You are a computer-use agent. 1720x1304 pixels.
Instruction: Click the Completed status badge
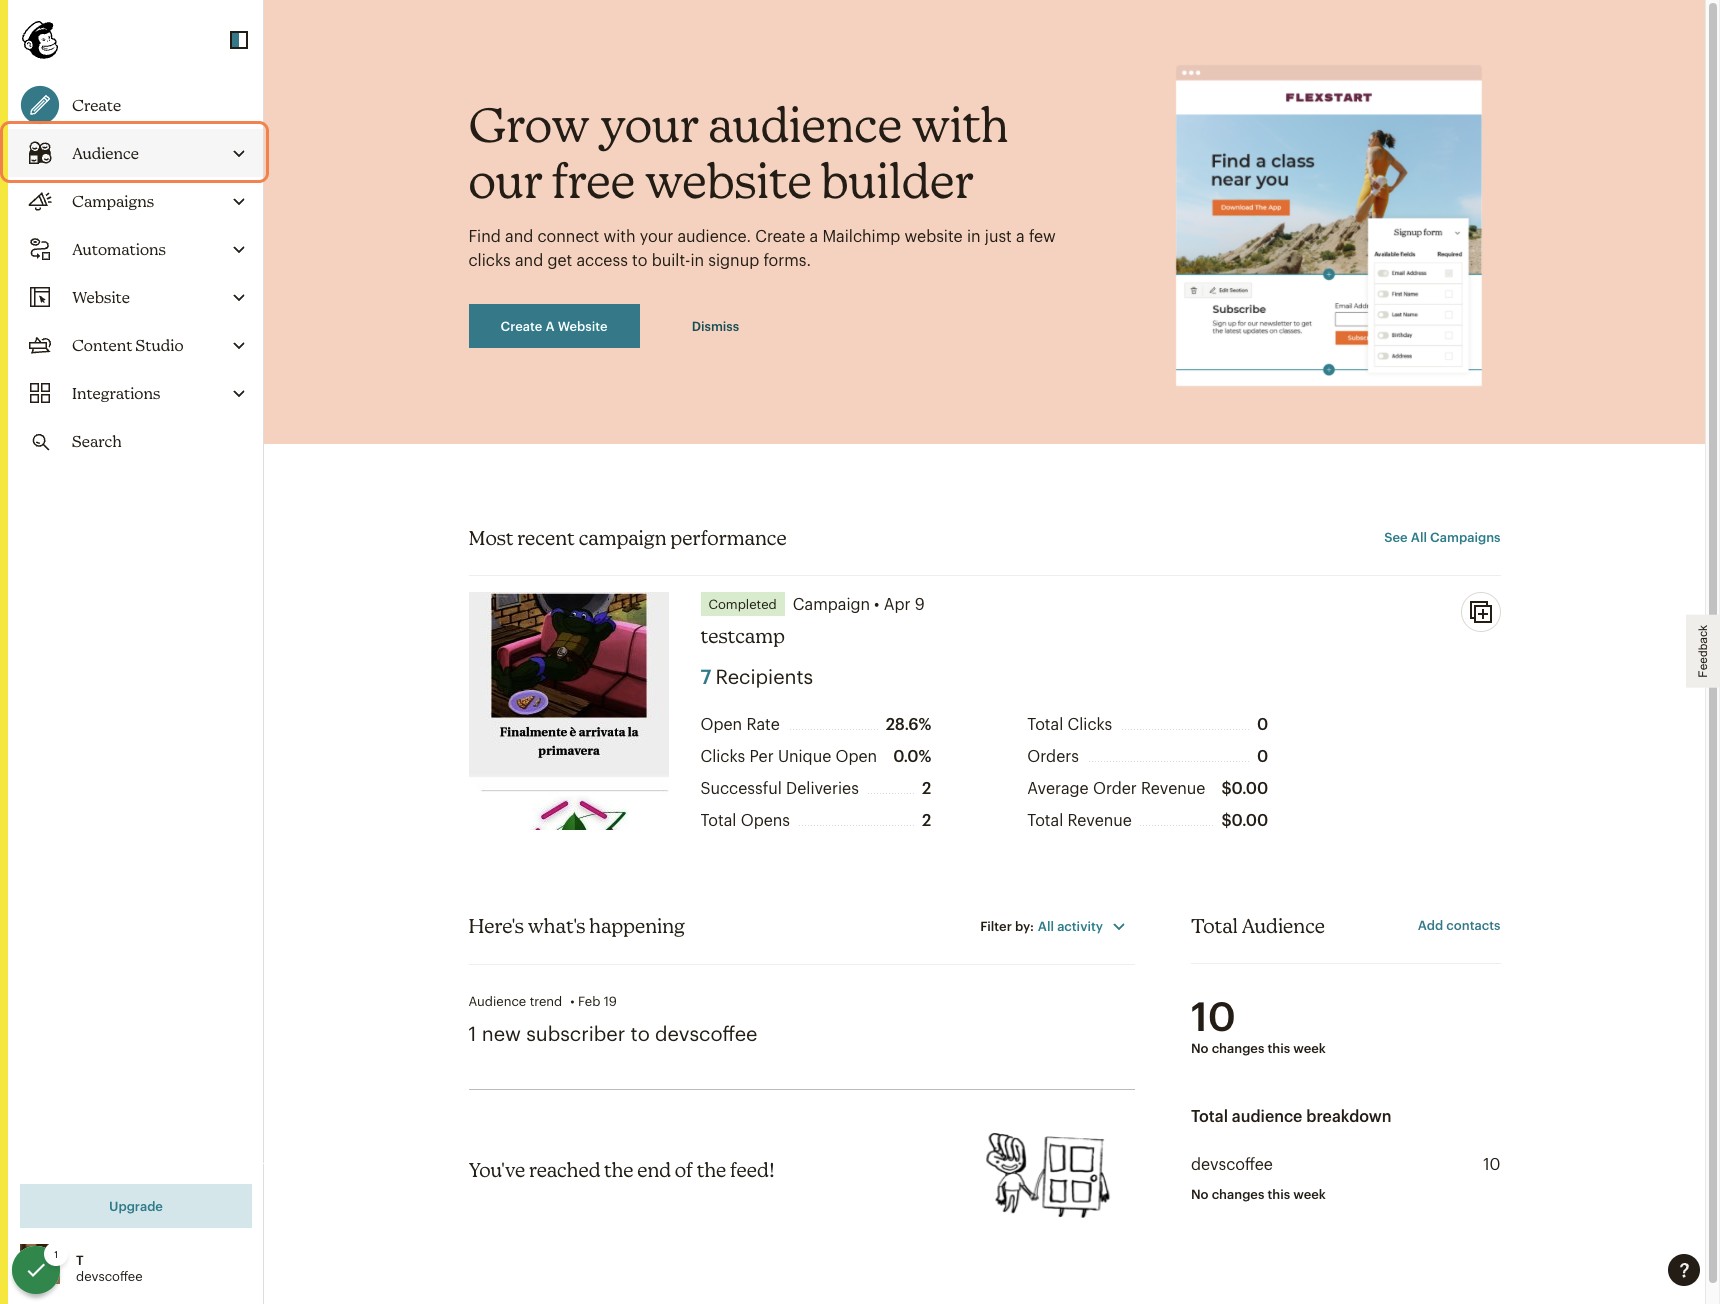pos(742,604)
